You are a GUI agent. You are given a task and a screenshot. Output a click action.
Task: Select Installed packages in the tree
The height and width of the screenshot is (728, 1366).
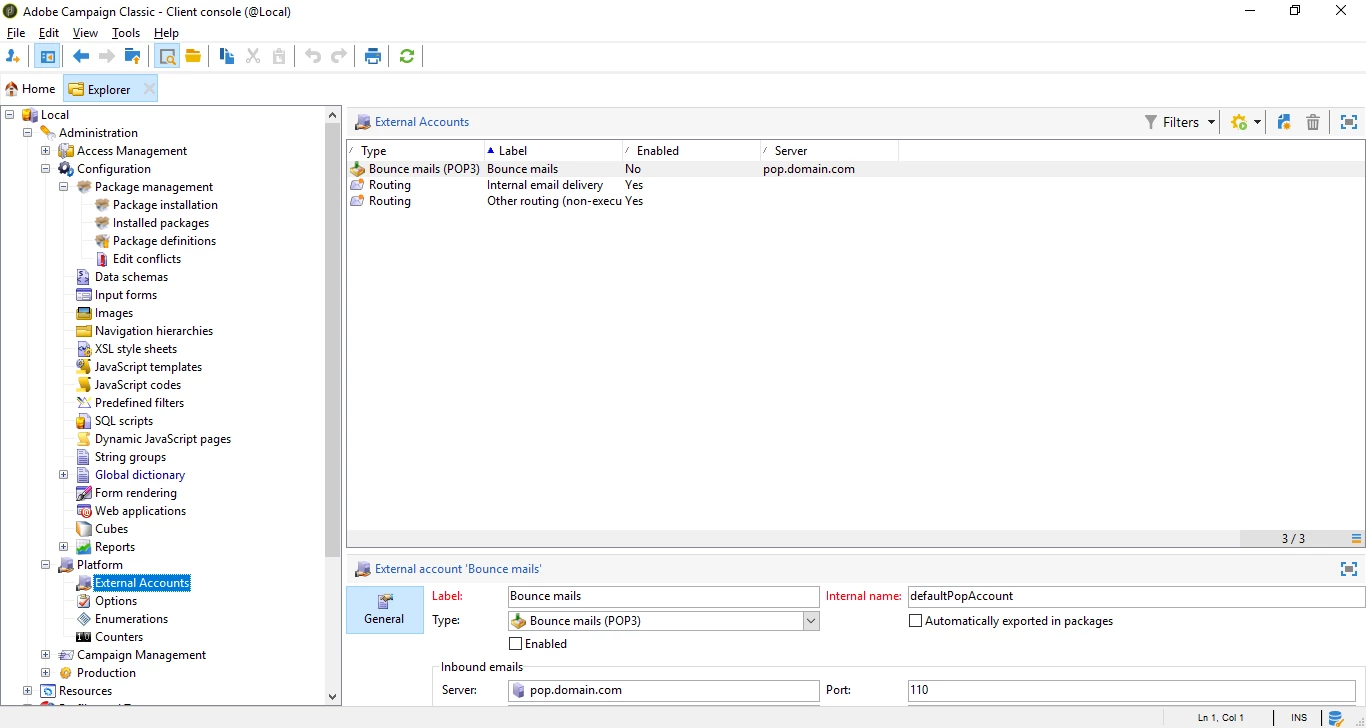[161, 223]
